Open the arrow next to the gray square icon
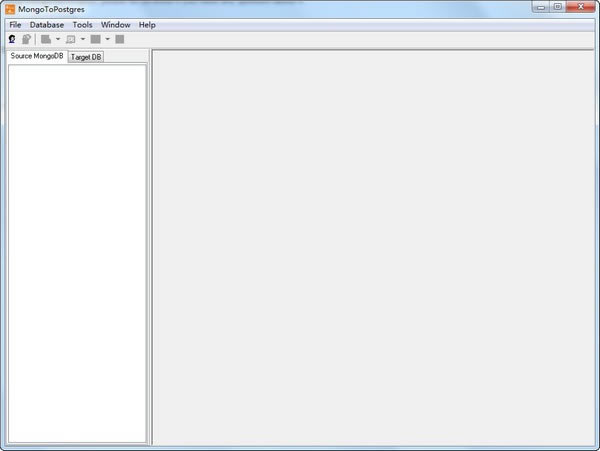 108,39
